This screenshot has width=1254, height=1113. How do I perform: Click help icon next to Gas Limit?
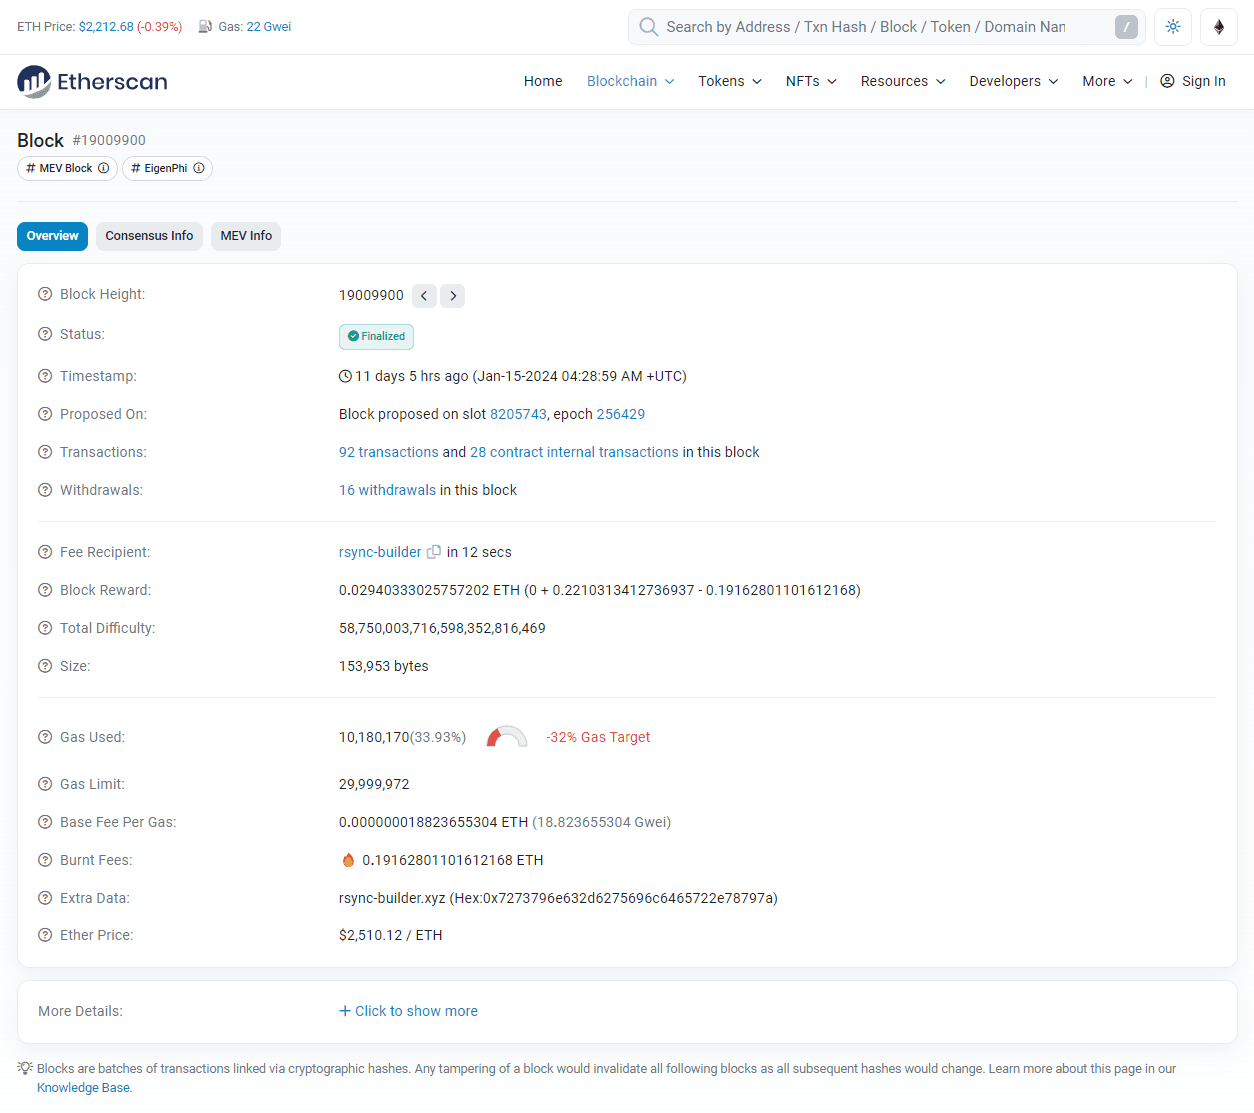click(x=45, y=784)
